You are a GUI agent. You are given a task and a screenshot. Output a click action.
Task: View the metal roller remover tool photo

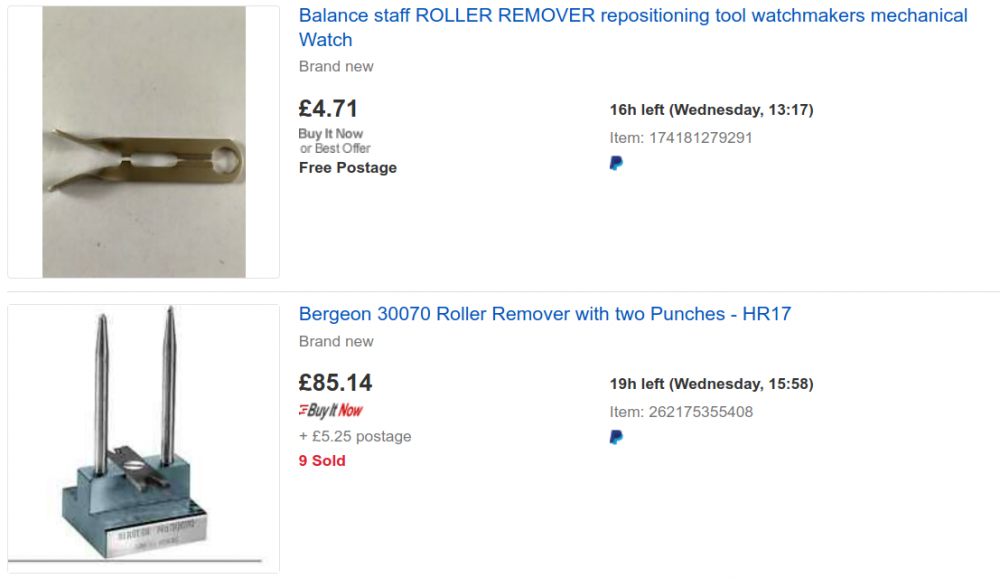[143, 142]
